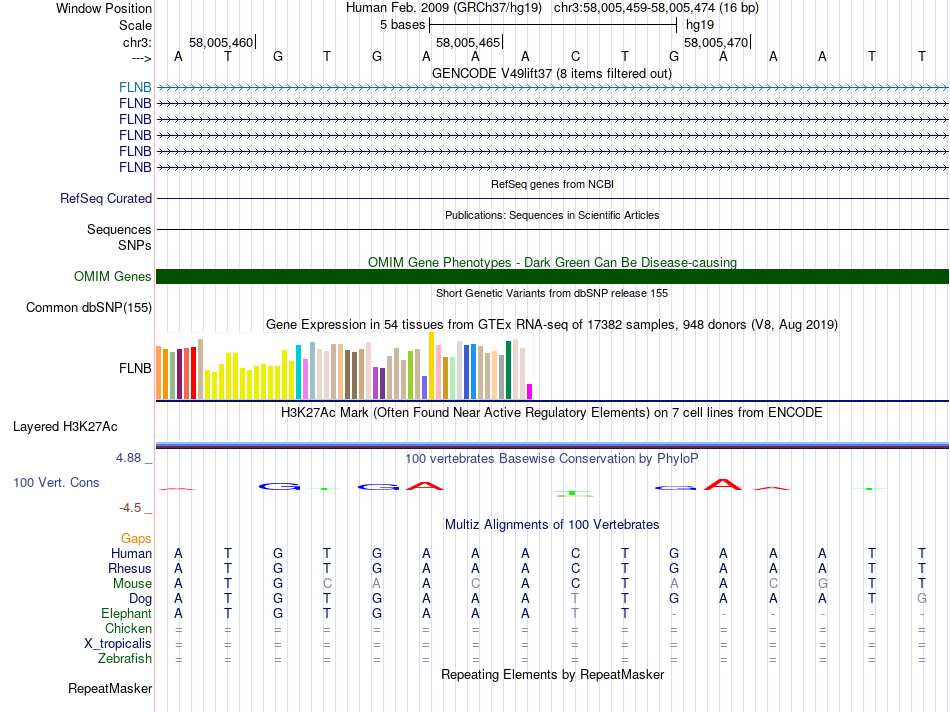Select the X_tropicalis alignment row label
This screenshot has width=950, height=712.
[118, 644]
